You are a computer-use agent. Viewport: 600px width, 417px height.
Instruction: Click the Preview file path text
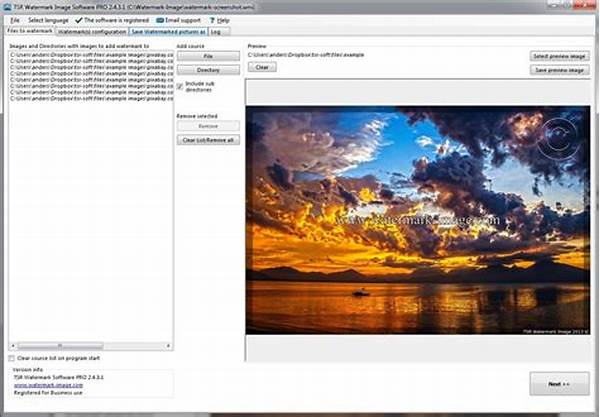click(306, 55)
